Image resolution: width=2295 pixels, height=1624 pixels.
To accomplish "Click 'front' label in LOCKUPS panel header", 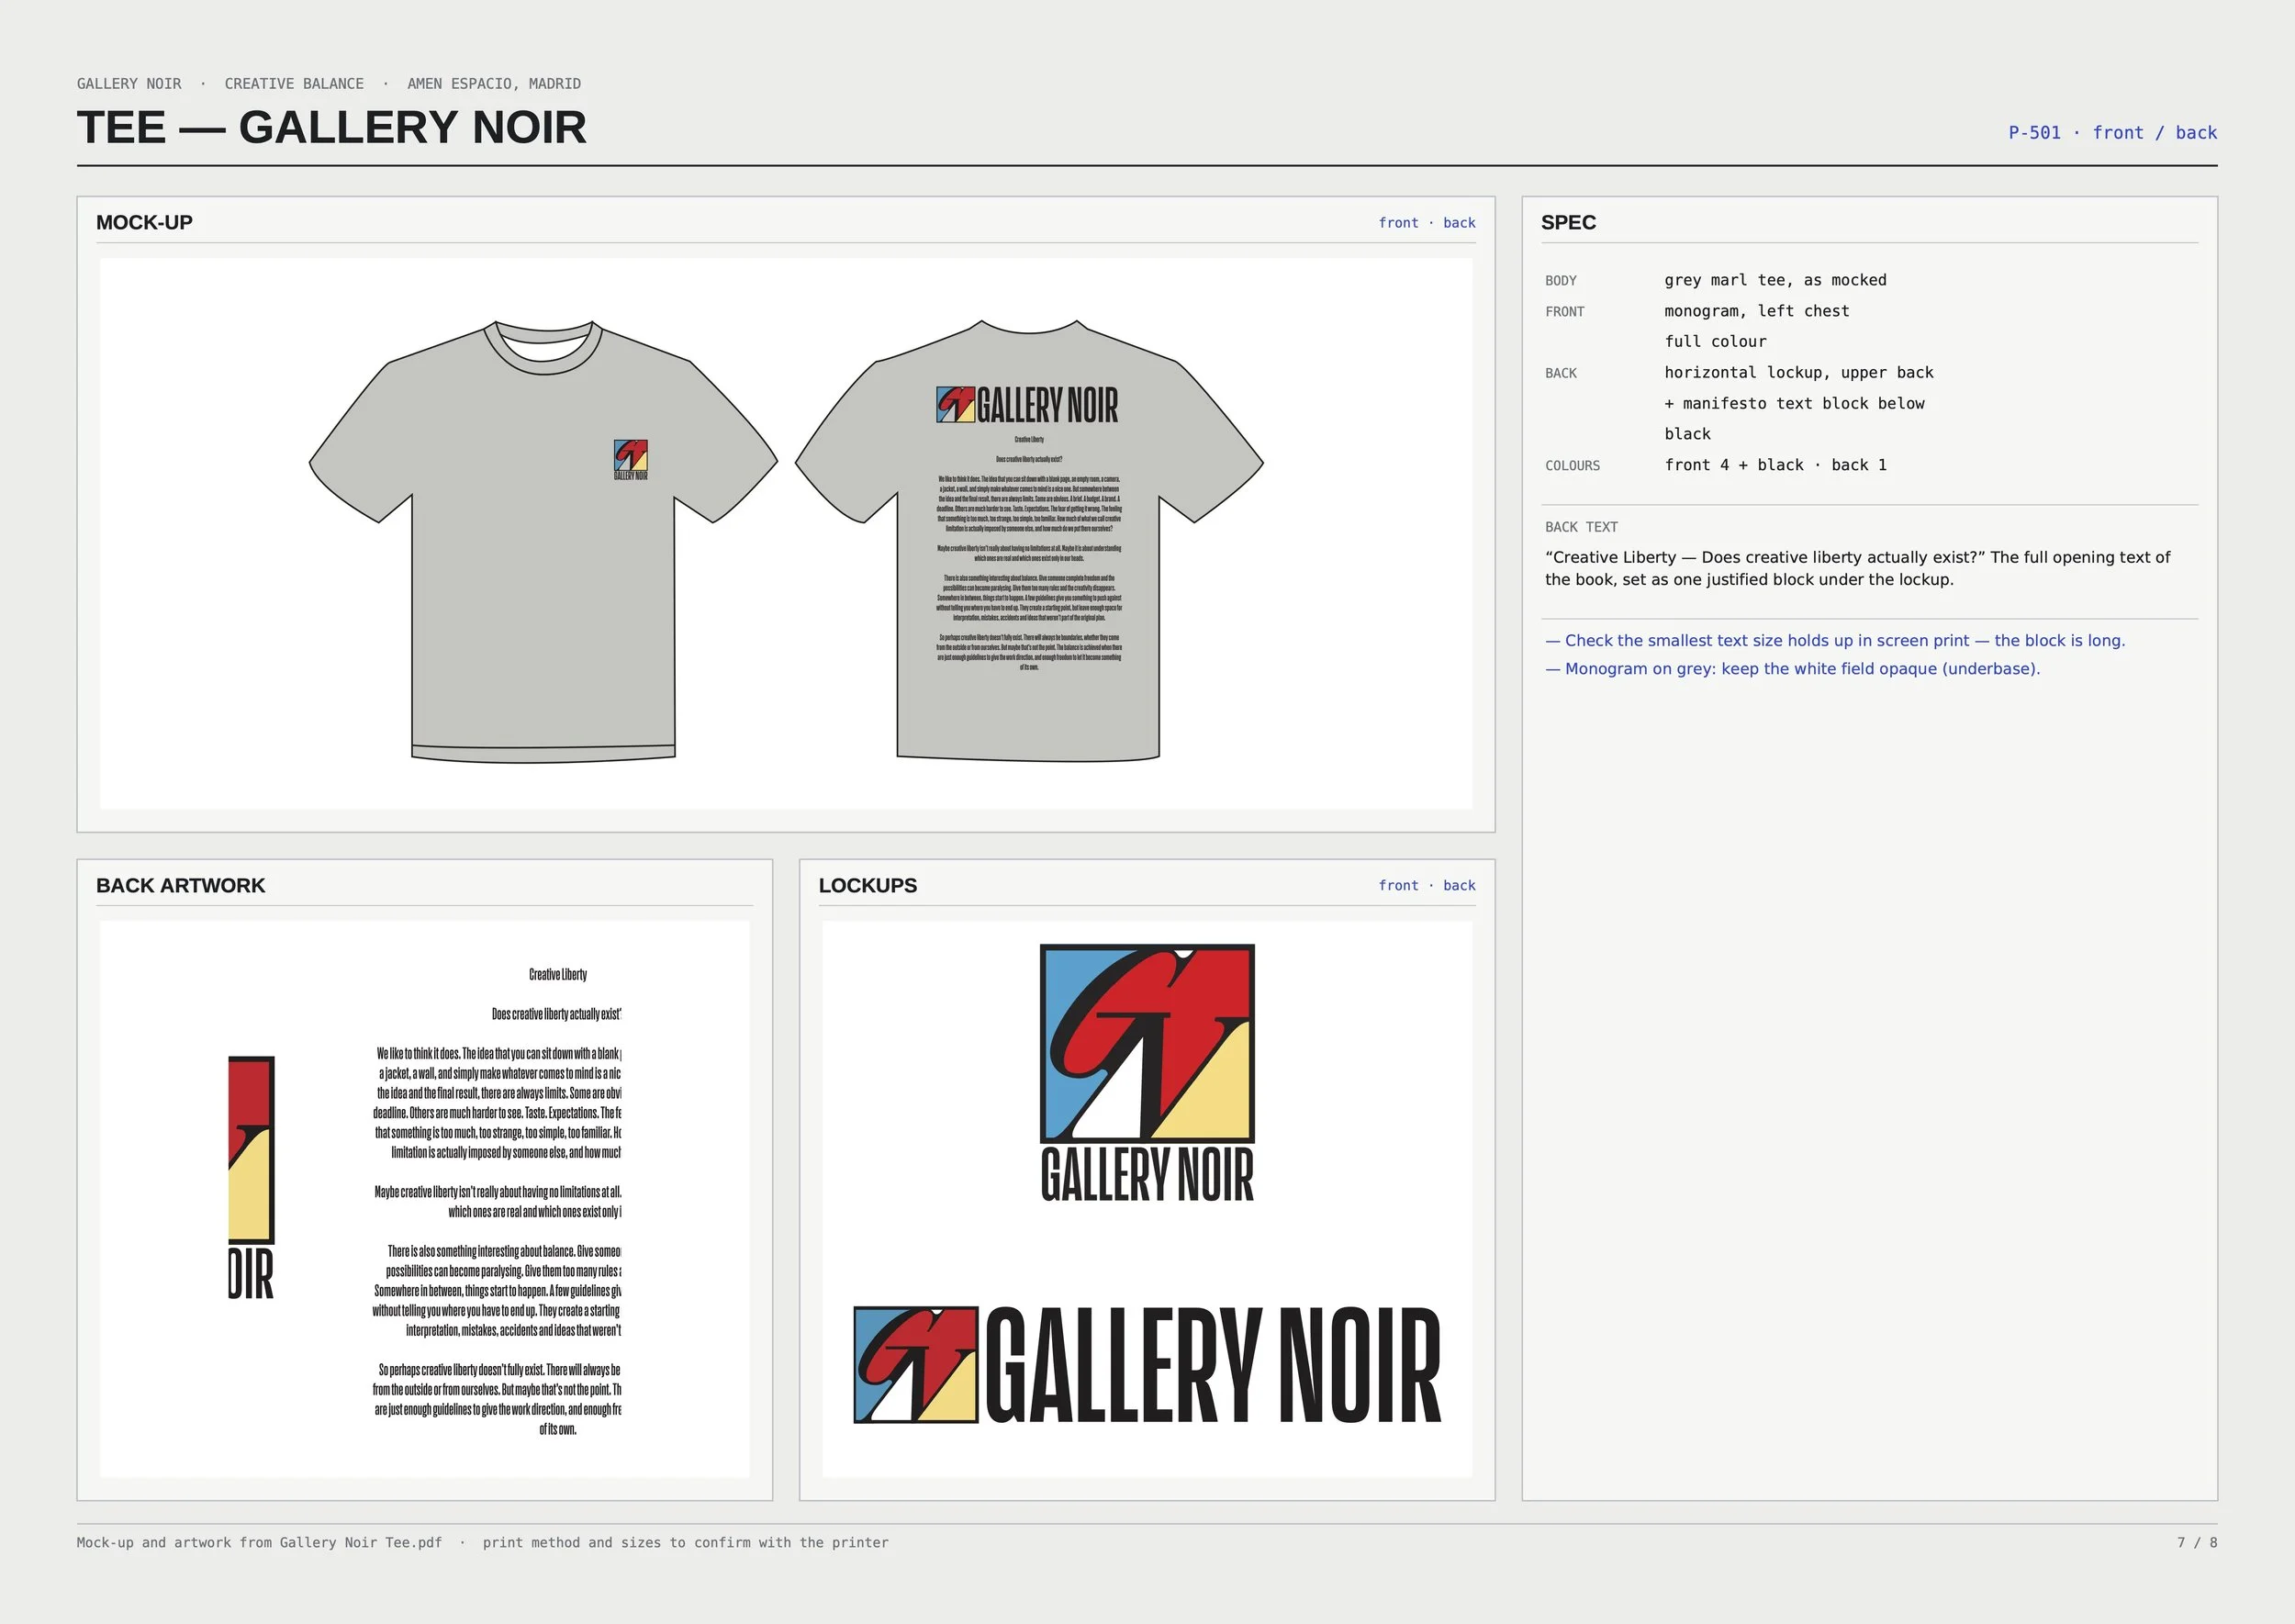I will tap(1398, 886).
